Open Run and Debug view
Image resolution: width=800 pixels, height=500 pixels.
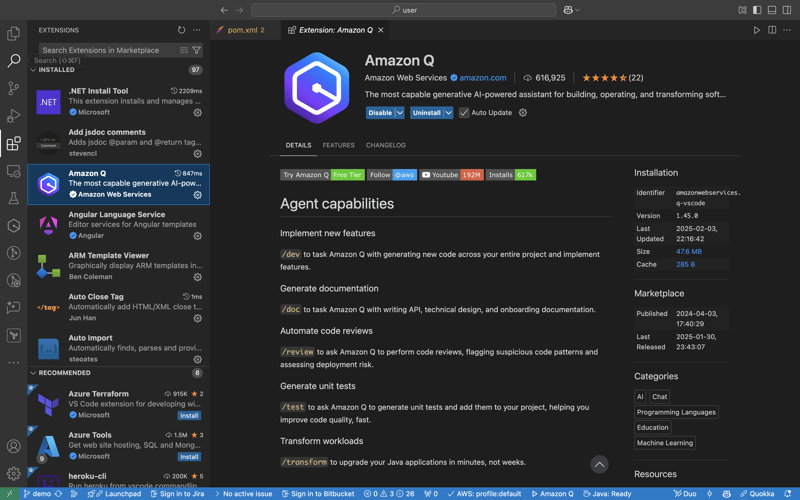click(14, 116)
